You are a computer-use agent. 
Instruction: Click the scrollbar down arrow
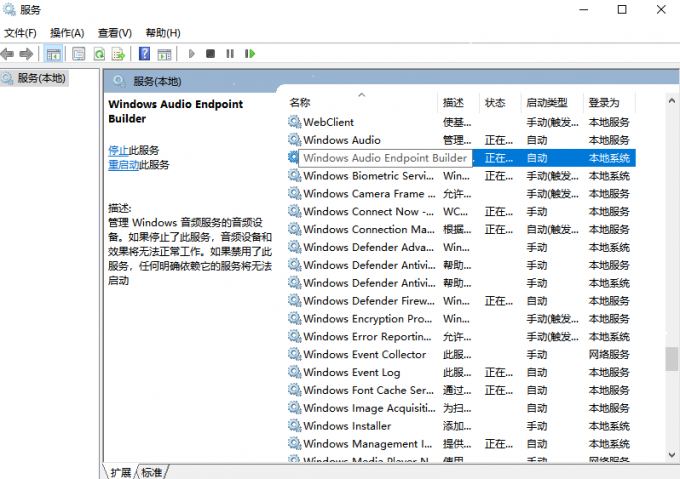click(x=672, y=455)
